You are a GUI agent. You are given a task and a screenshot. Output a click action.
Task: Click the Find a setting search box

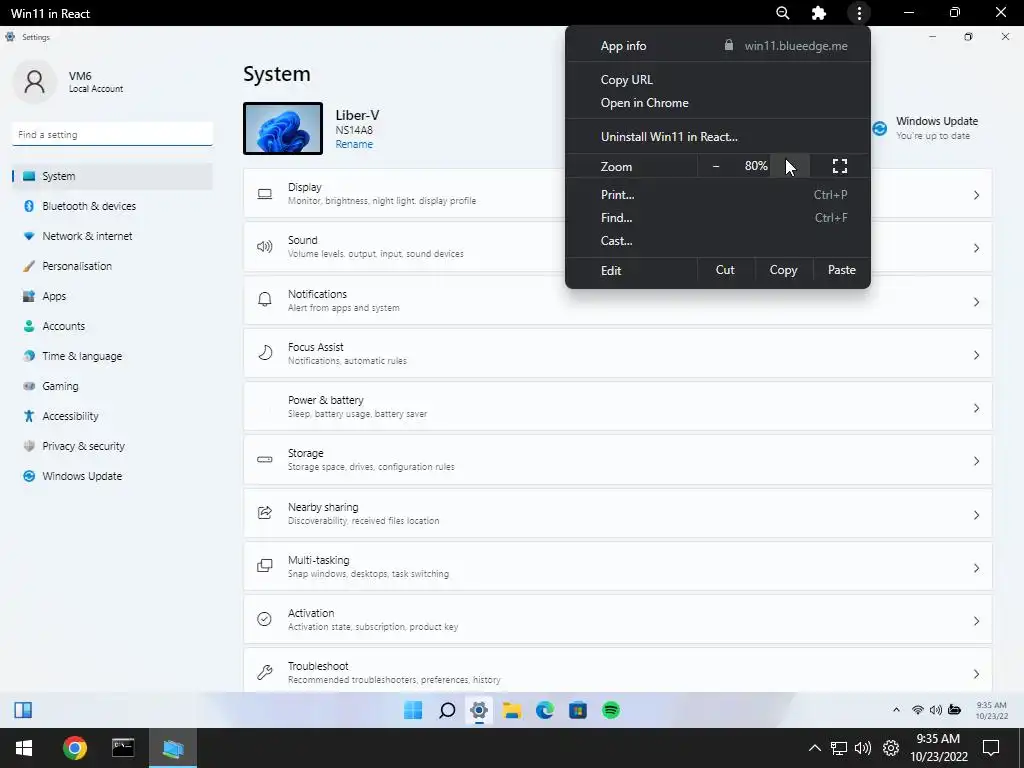[x=112, y=134]
